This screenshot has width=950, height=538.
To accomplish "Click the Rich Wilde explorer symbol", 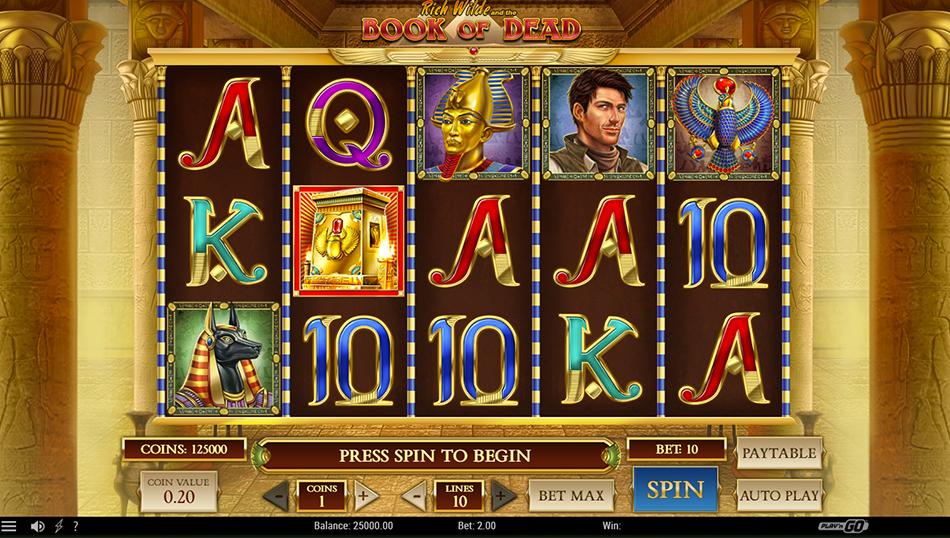I will point(599,124).
